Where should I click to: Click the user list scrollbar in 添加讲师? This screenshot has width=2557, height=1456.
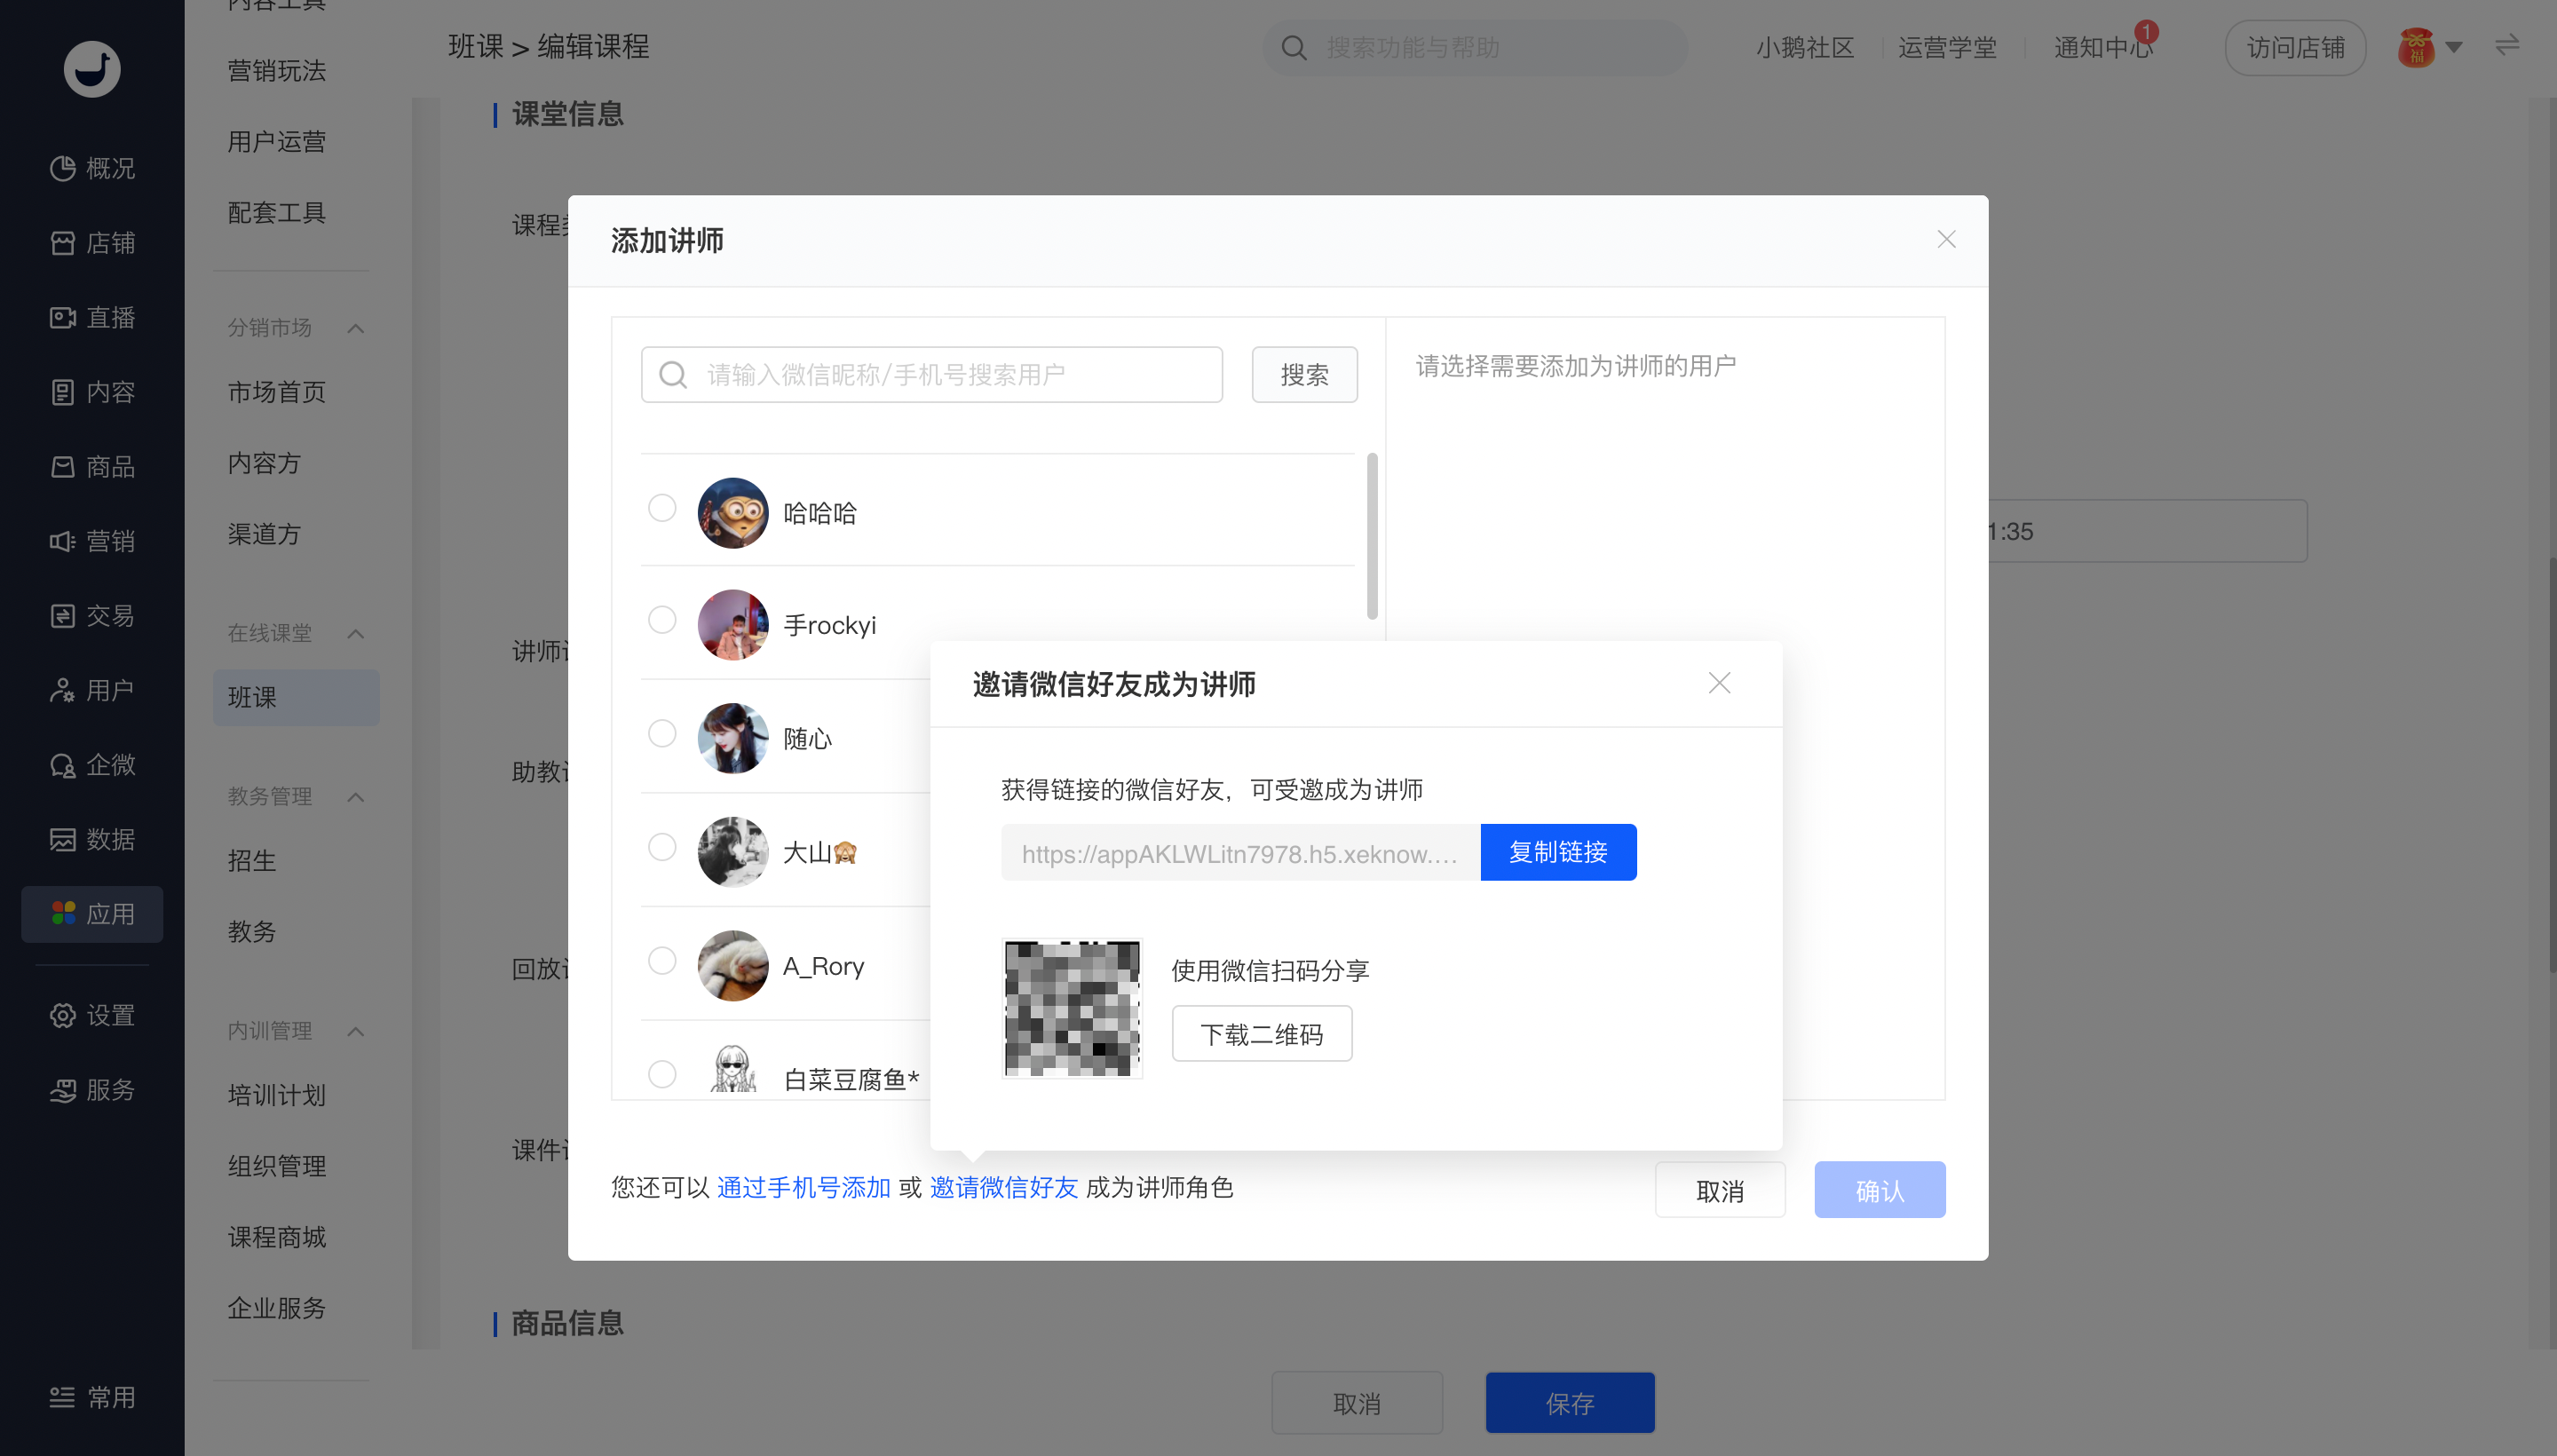coord(1372,536)
